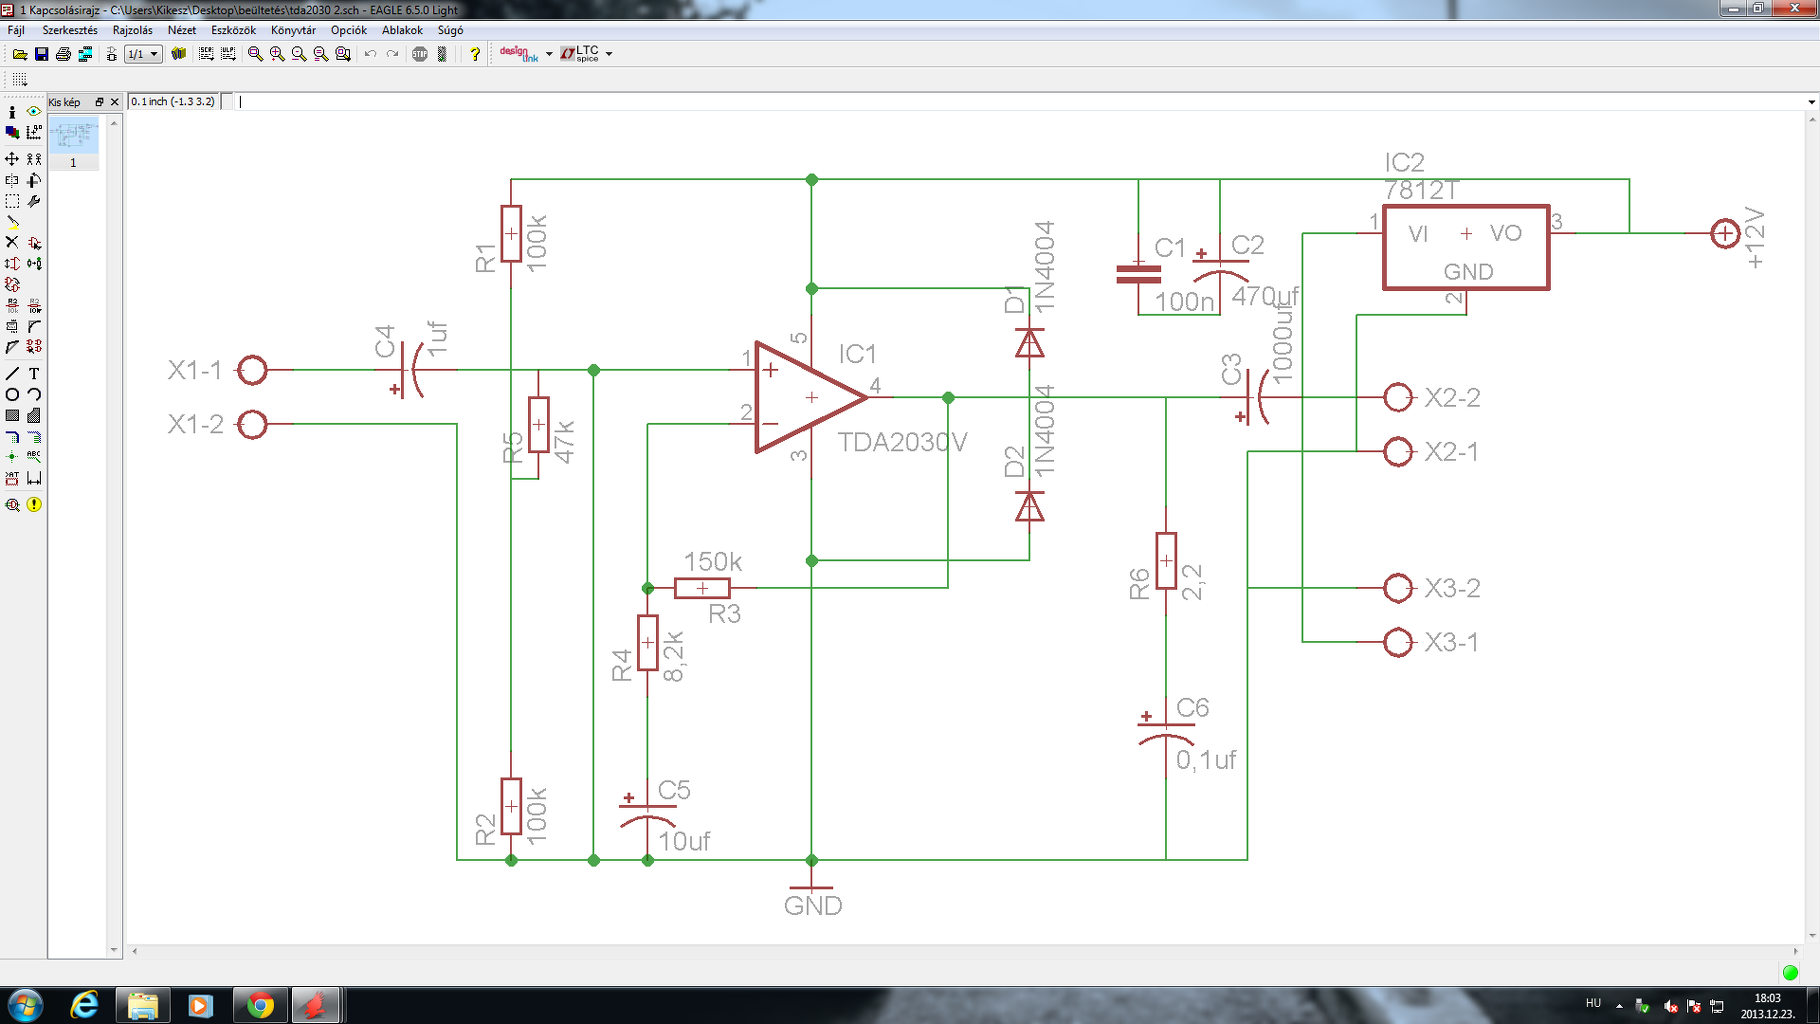Open the Opciók menu
This screenshot has width=1820, height=1024.
coord(349,30)
